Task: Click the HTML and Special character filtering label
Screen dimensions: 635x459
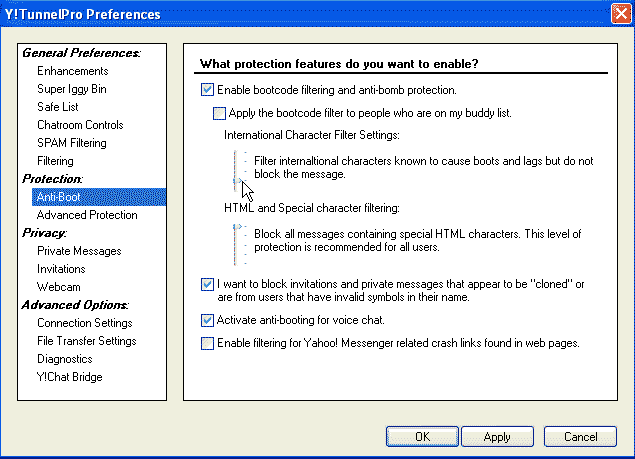Action: tap(312, 208)
